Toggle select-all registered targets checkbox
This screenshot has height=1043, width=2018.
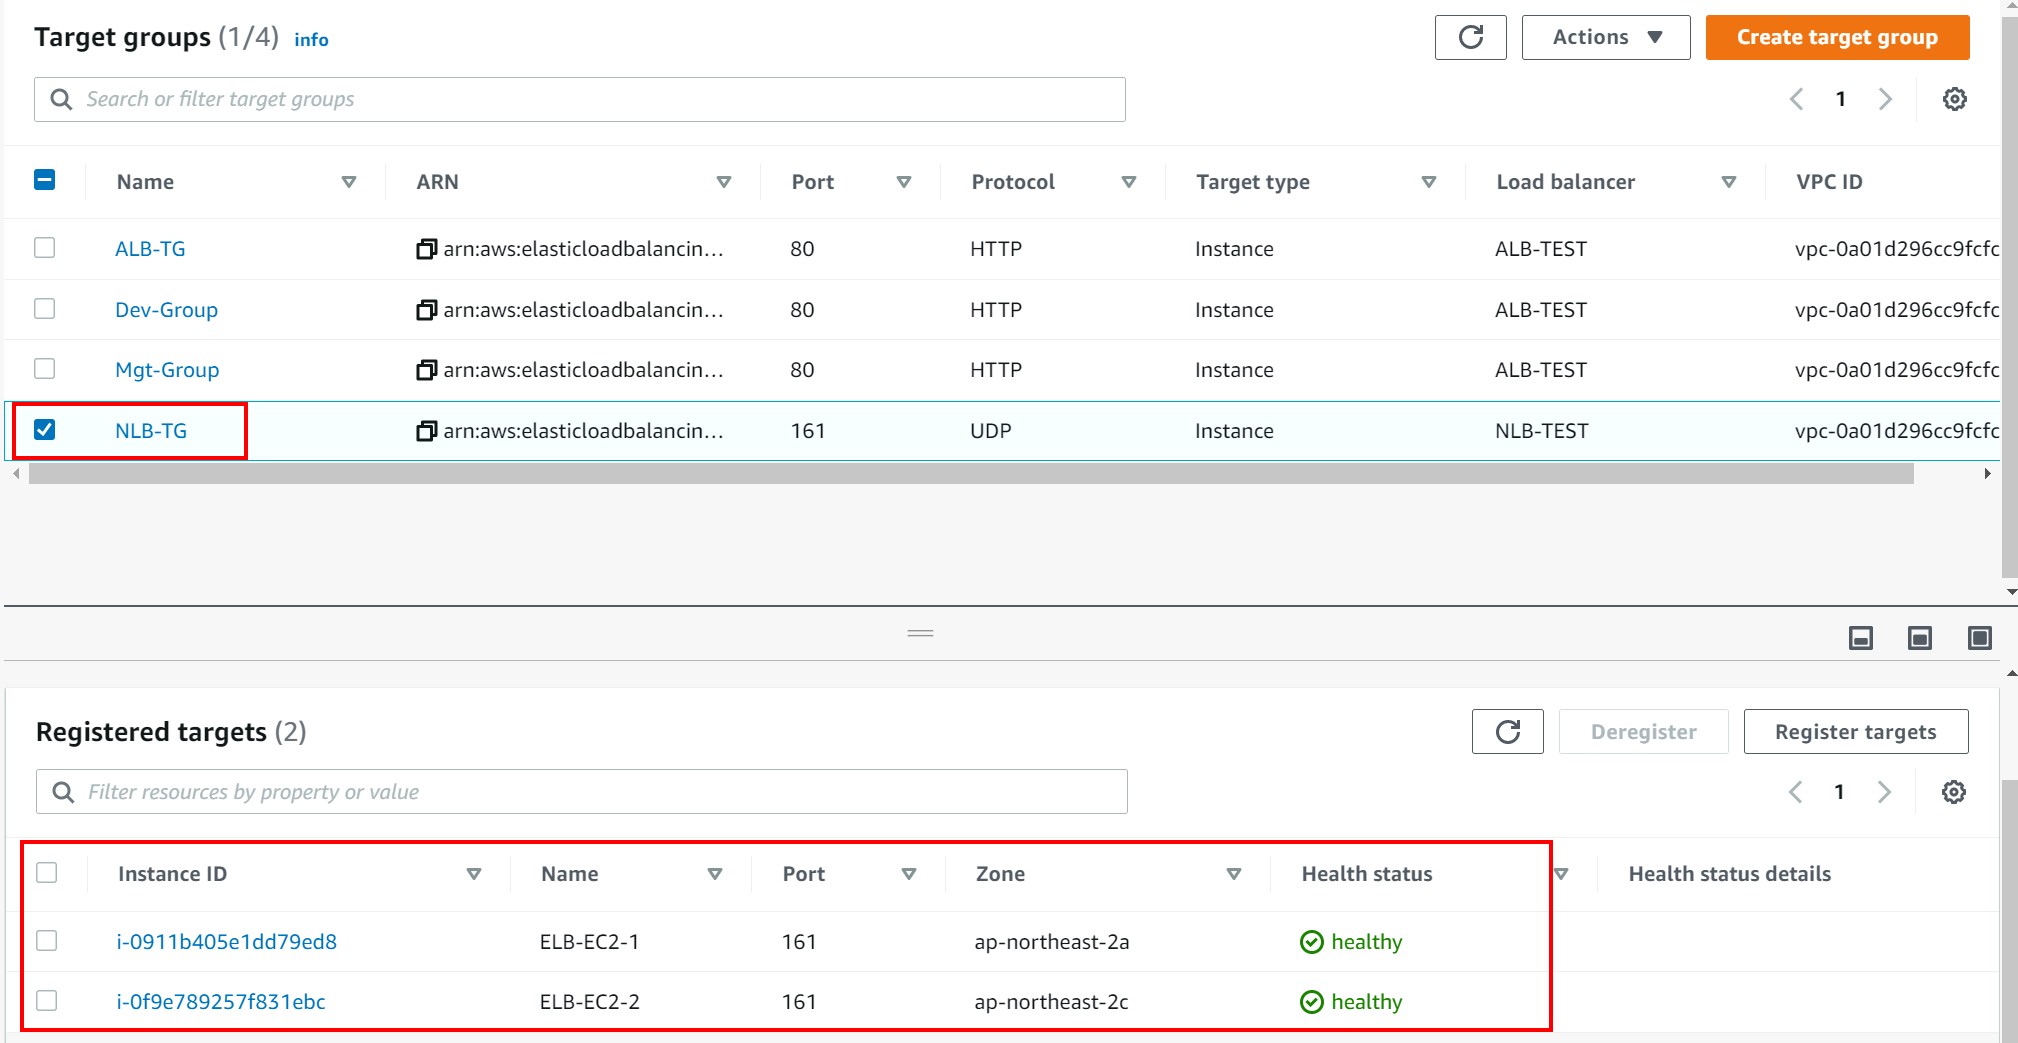(x=47, y=872)
